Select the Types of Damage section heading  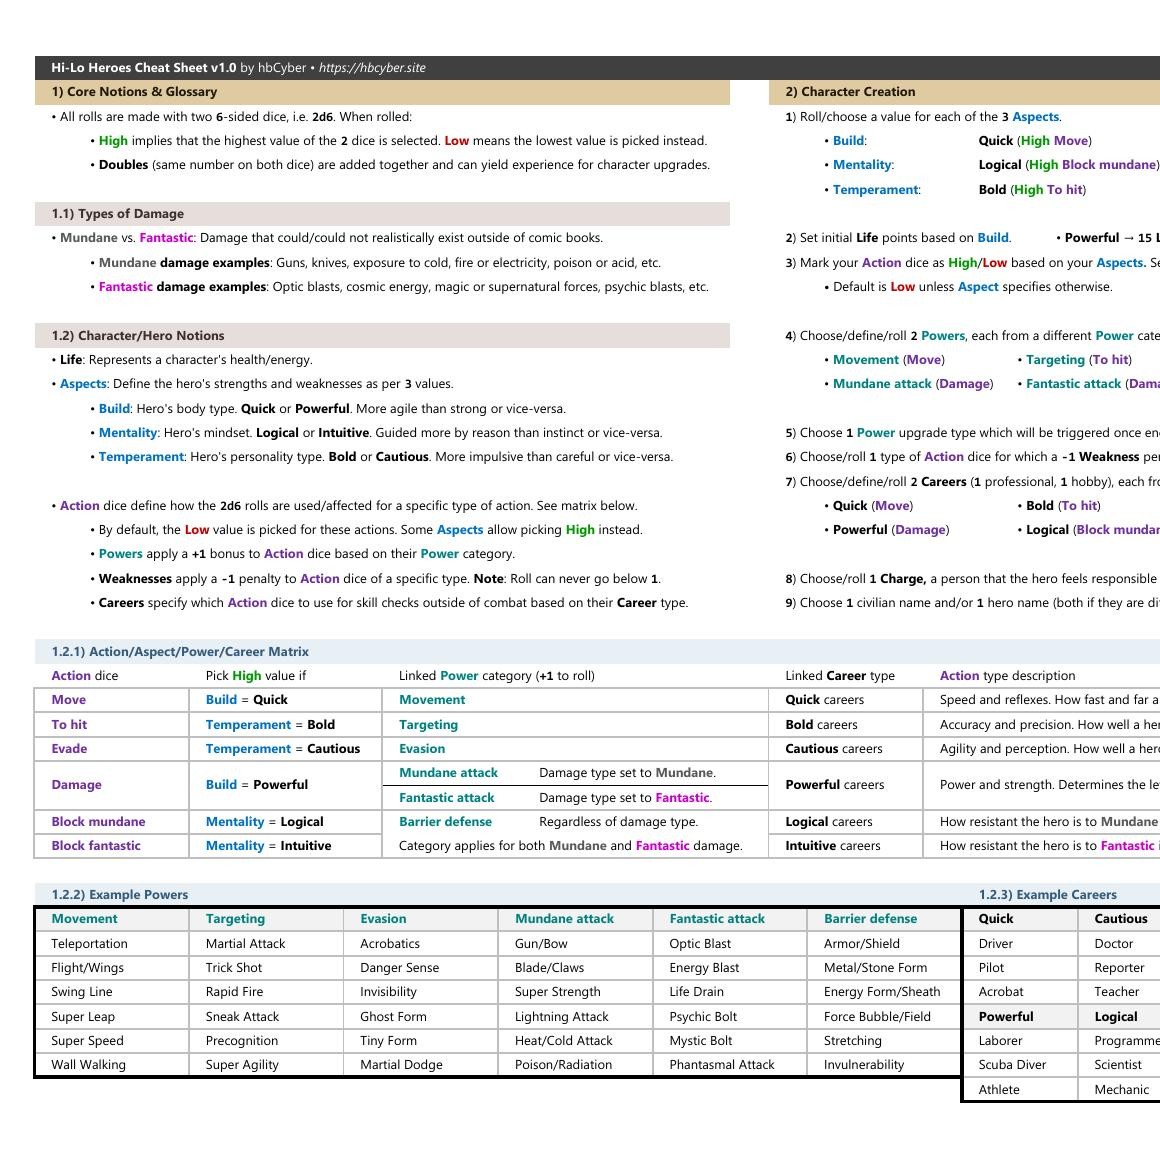117,214
